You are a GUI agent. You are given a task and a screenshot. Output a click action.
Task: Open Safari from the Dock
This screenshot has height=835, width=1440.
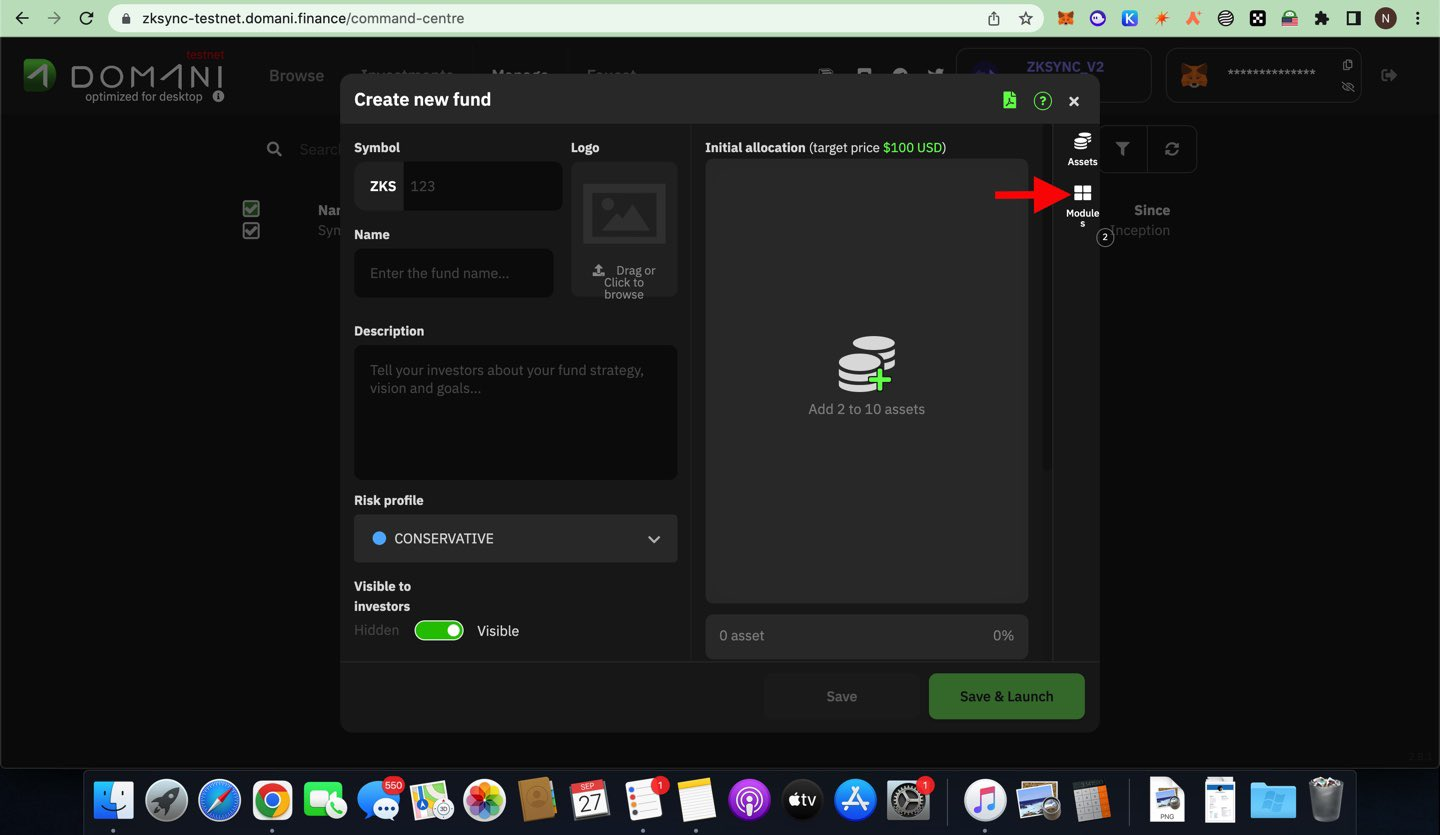[x=219, y=800]
